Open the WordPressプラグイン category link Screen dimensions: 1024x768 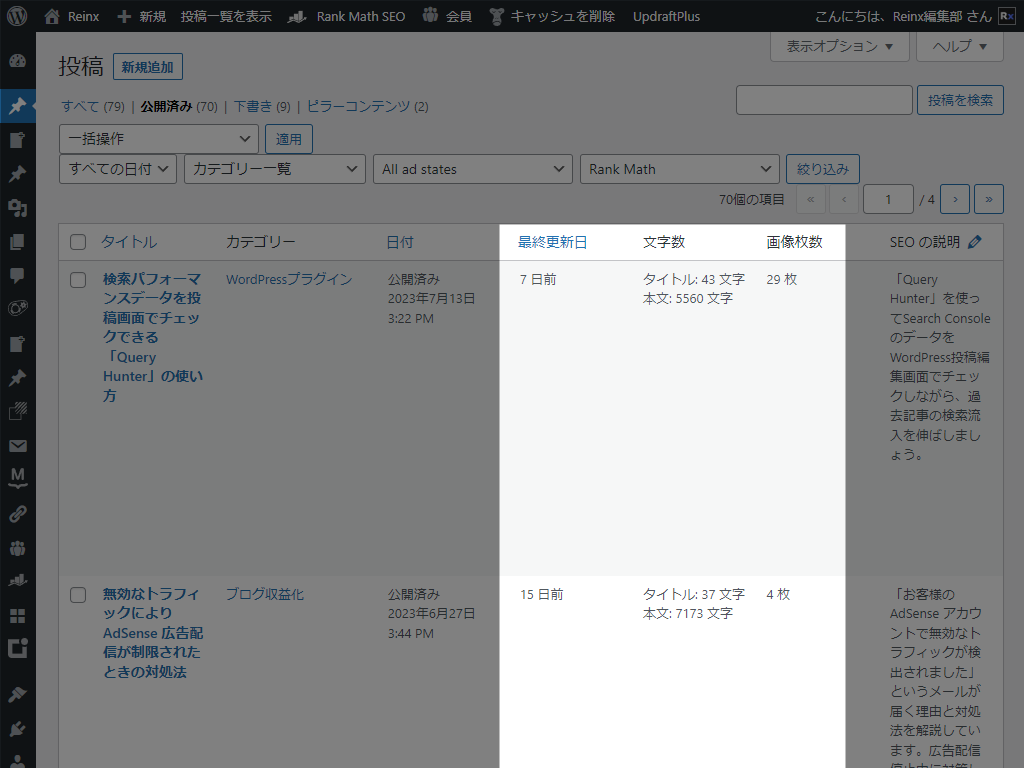(x=289, y=280)
